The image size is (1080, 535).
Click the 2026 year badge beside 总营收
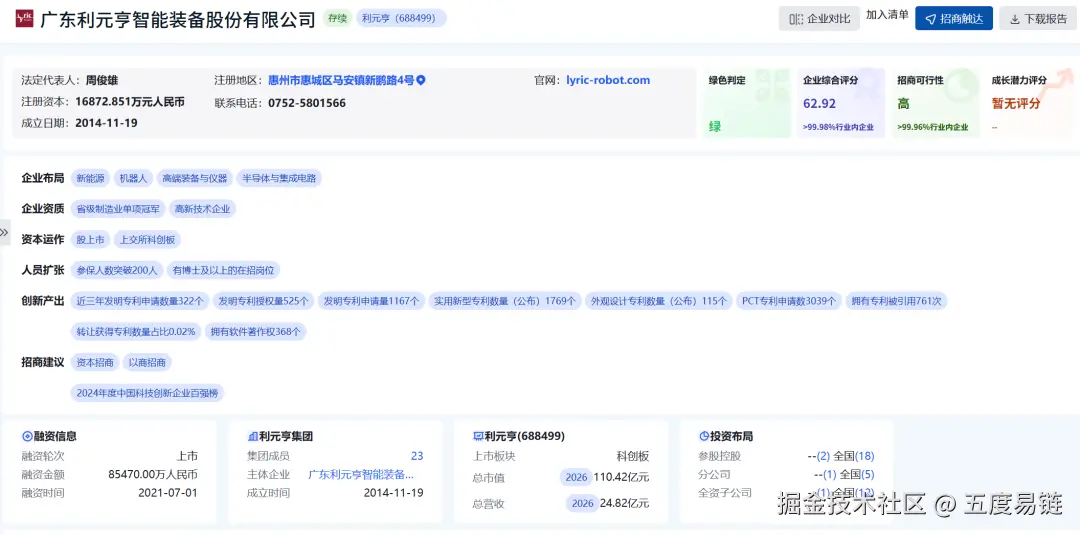(581, 503)
